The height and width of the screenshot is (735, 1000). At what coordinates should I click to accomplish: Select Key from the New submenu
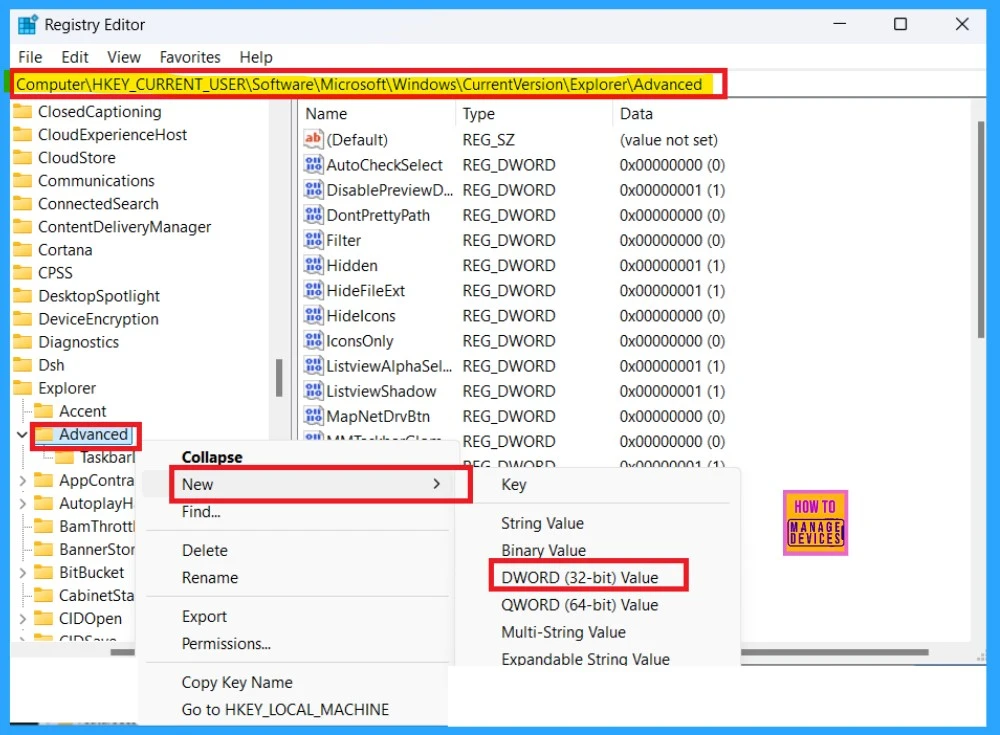(x=514, y=485)
